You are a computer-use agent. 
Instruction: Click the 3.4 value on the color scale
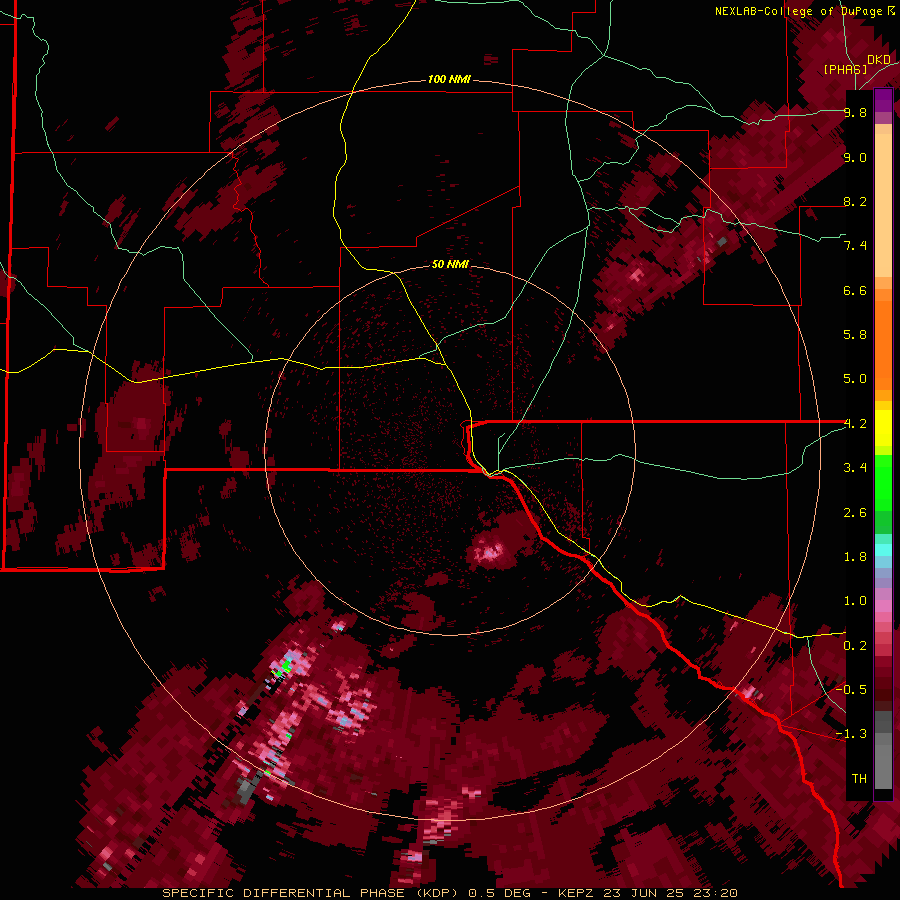tap(855, 468)
